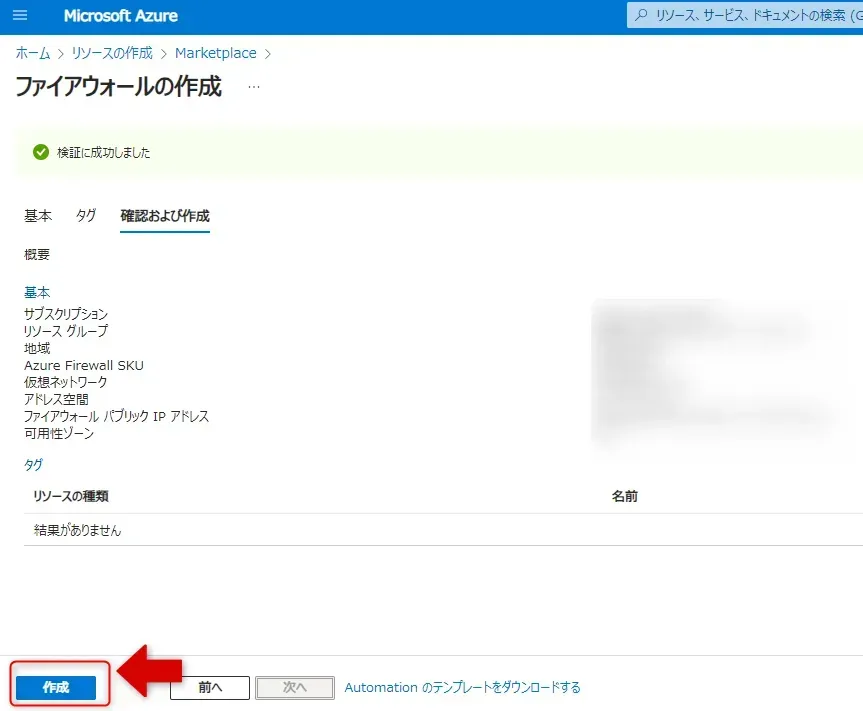Navigate to リソースの作成 breadcrumb link
This screenshot has height=711, width=863.
pos(112,53)
